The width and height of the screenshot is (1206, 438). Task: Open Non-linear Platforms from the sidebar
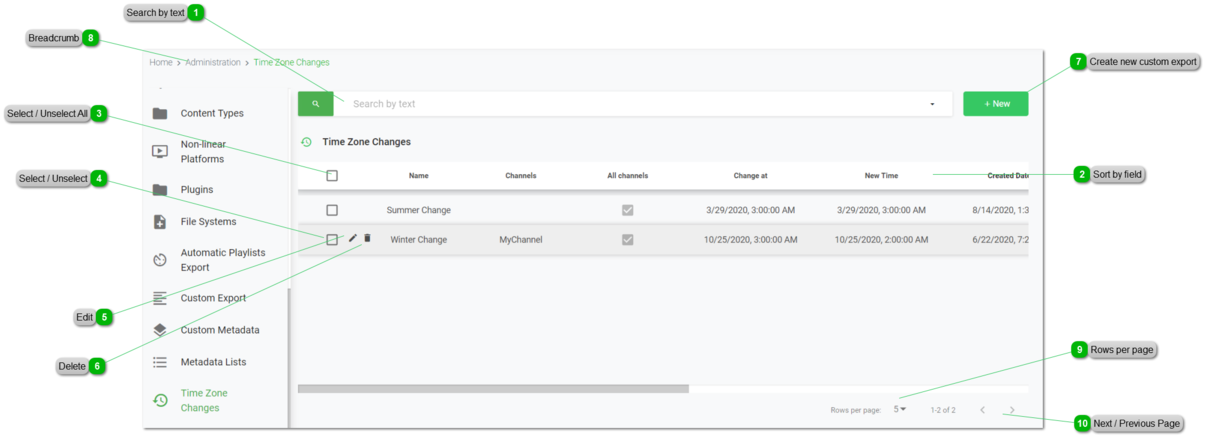(x=201, y=152)
